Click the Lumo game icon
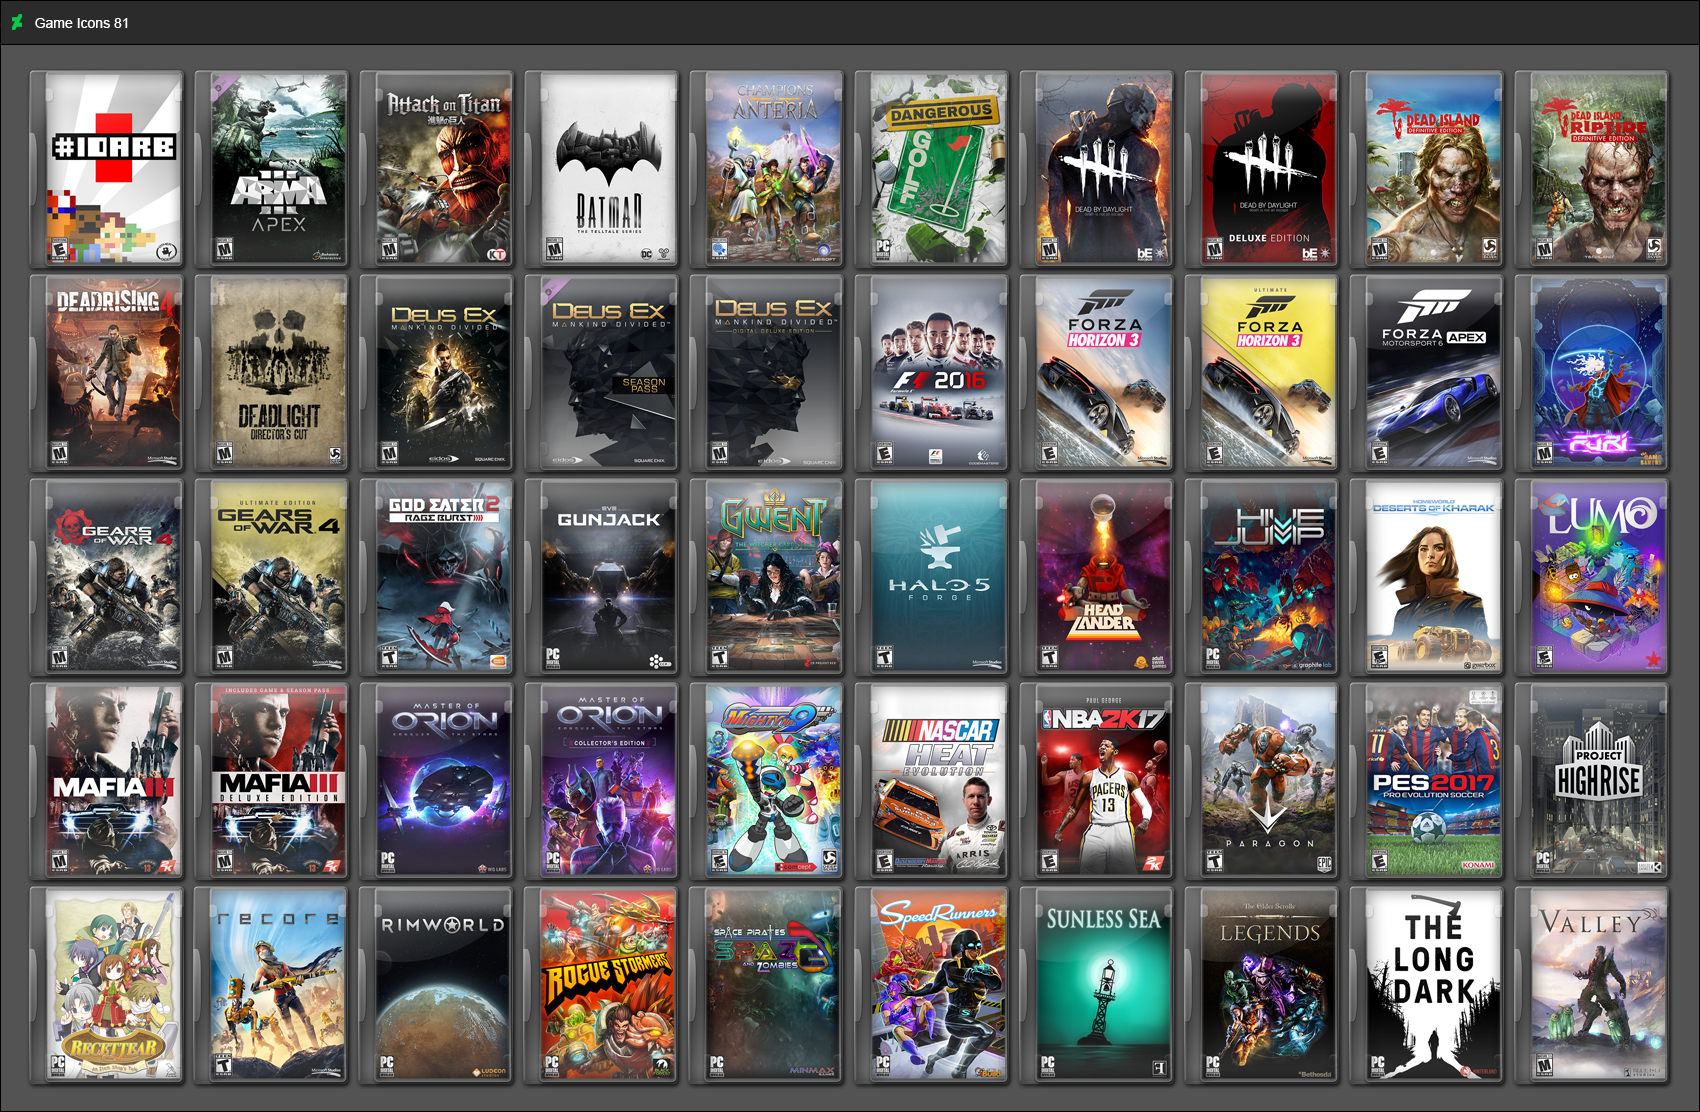1700x1112 pixels. pos(1592,578)
